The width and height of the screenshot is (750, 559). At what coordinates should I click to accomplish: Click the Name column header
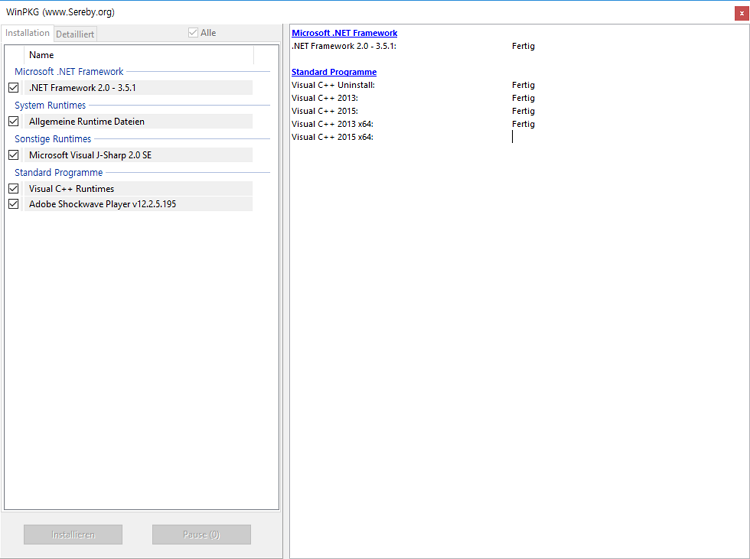coord(139,55)
